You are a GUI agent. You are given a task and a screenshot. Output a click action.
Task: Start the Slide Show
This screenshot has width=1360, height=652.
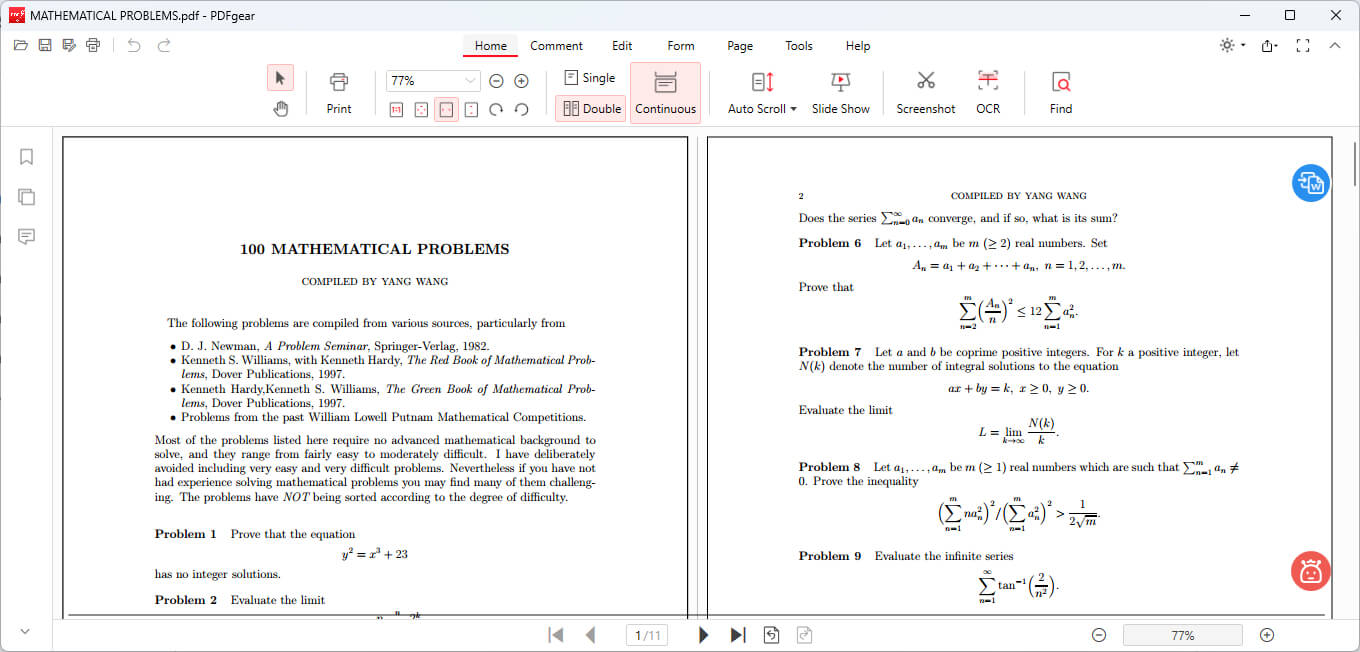tap(841, 93)
